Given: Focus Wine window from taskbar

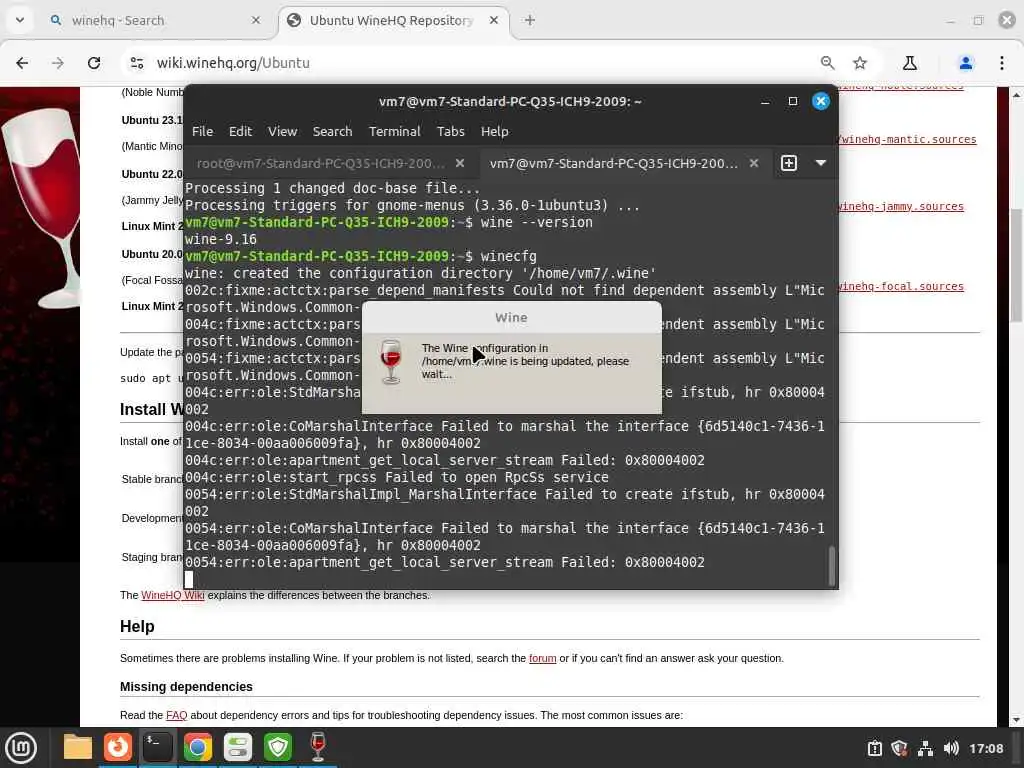Looking at the screenshot, I should tap(318, 748).
